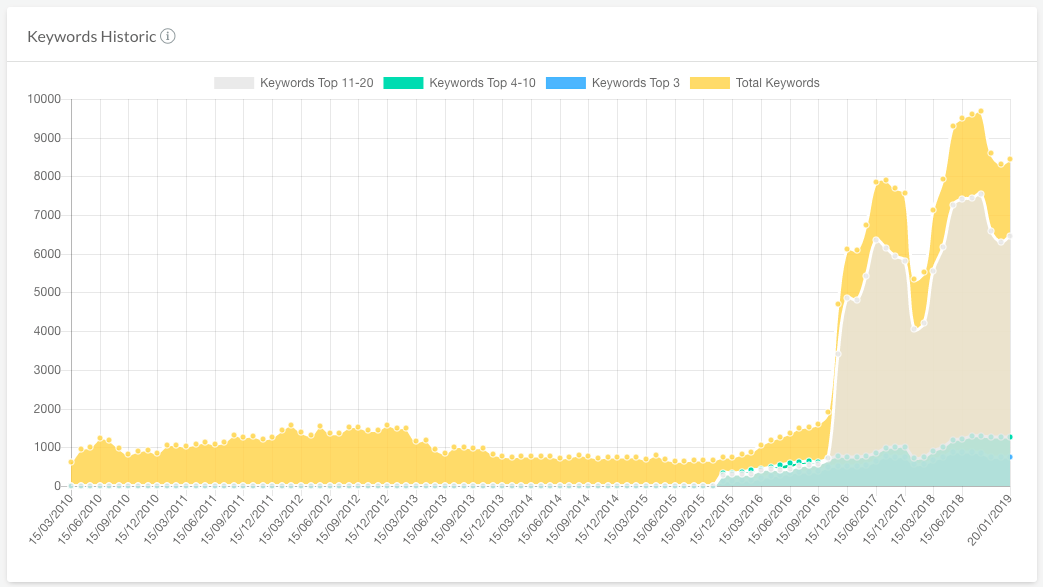This screenshot has height=587, width=1043.
Task: Click the 15/12/2013 x-axis date label
Action: (482, 520)
